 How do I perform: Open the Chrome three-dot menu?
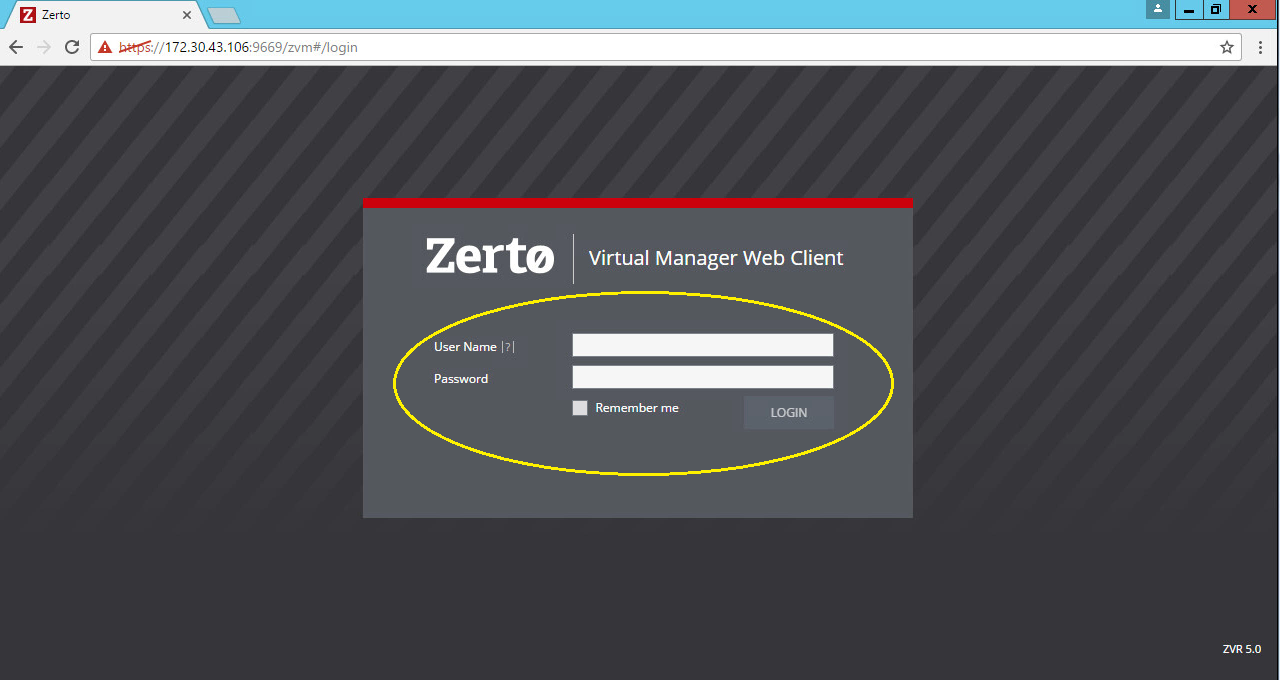[1259, 47]
